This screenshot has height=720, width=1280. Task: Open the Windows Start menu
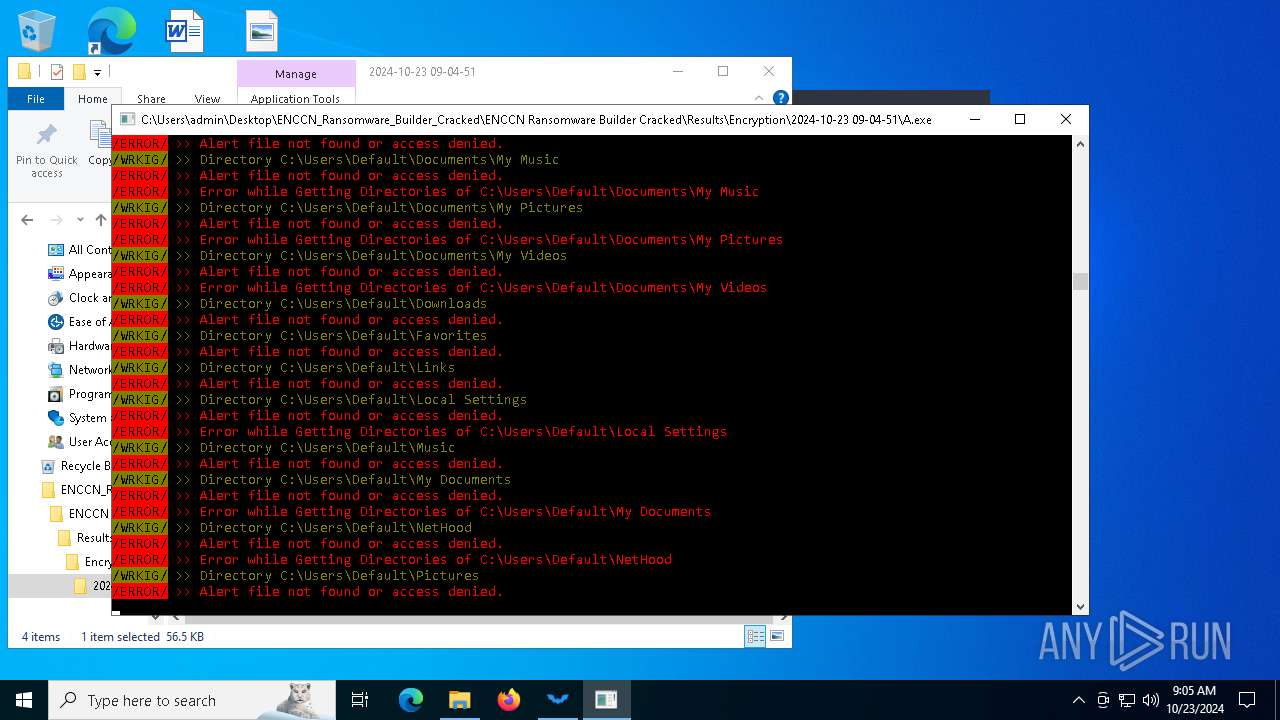click(24, 700)
